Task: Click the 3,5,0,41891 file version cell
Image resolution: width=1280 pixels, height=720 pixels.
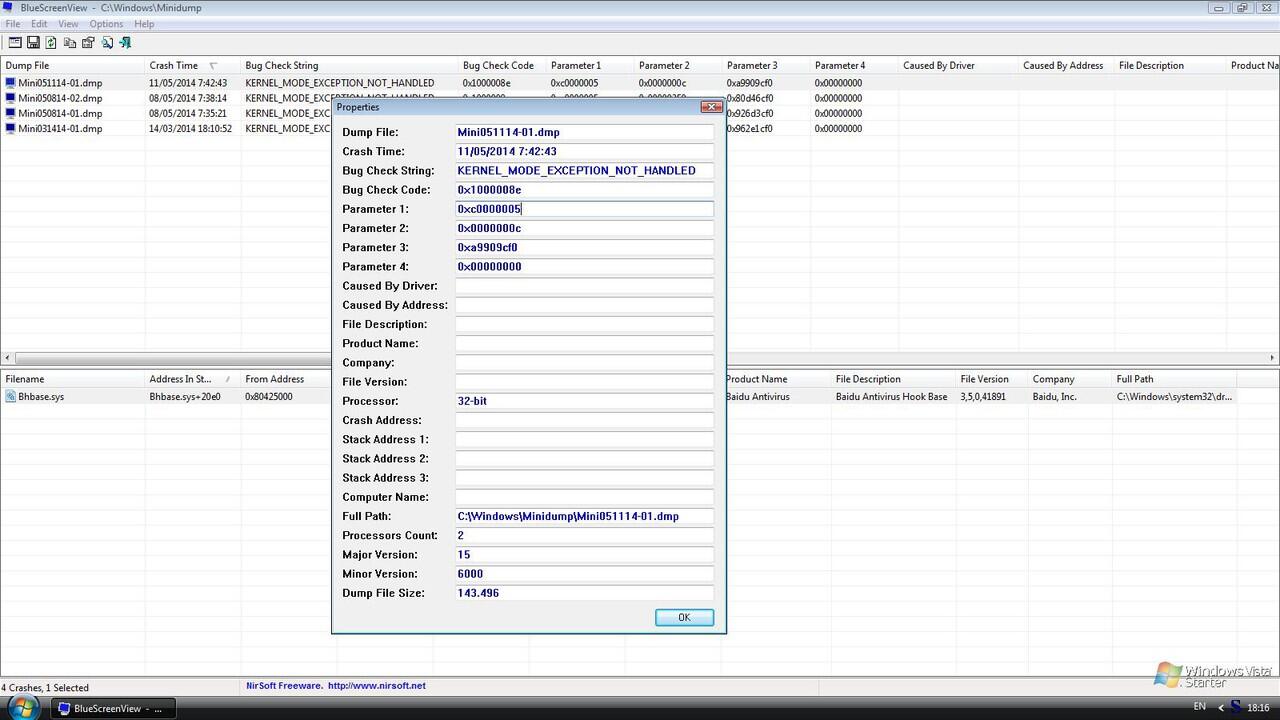Action: [985, 396]
